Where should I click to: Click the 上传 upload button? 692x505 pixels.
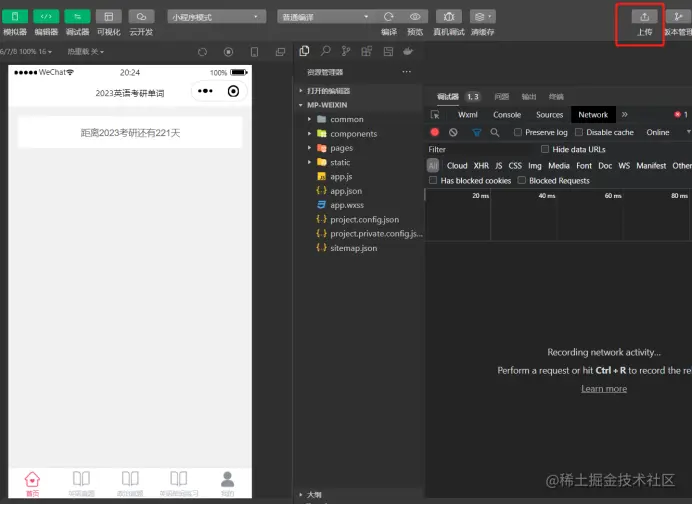point(644,17)
